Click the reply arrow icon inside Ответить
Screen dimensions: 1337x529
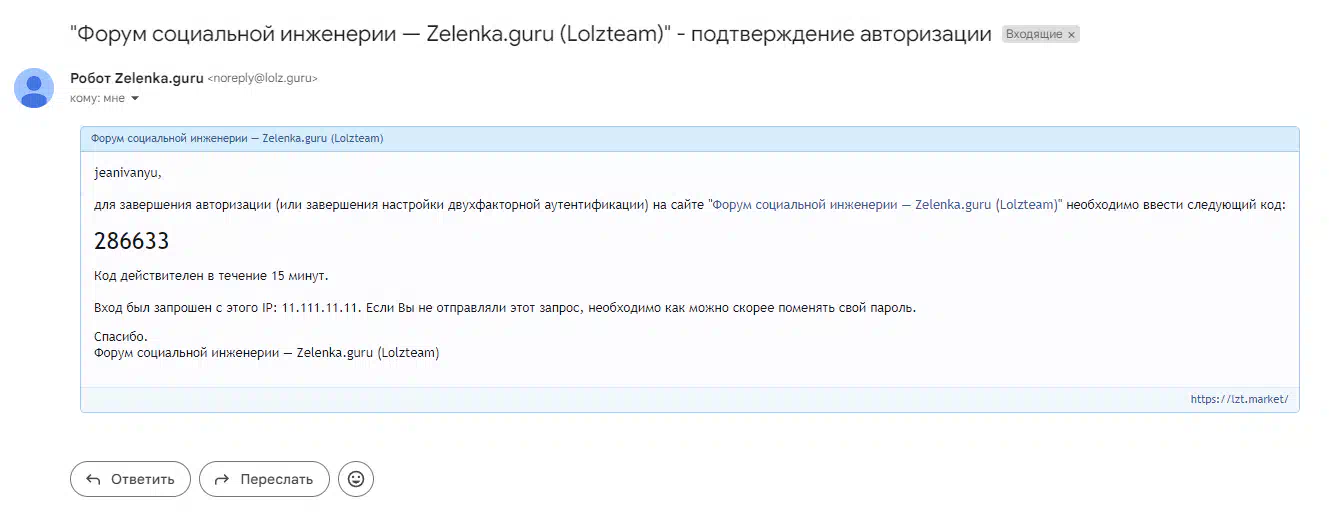click(x=93, y=479)
